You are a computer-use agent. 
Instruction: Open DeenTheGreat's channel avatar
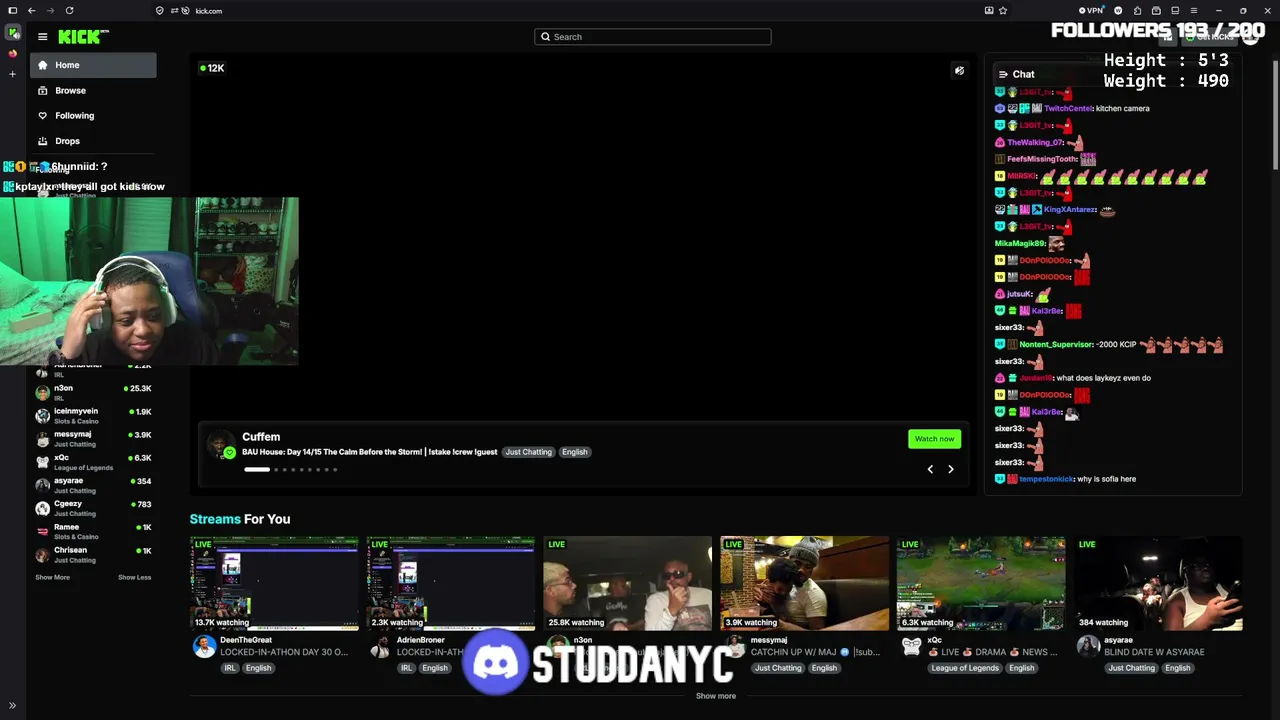click(x=204, y=646)
